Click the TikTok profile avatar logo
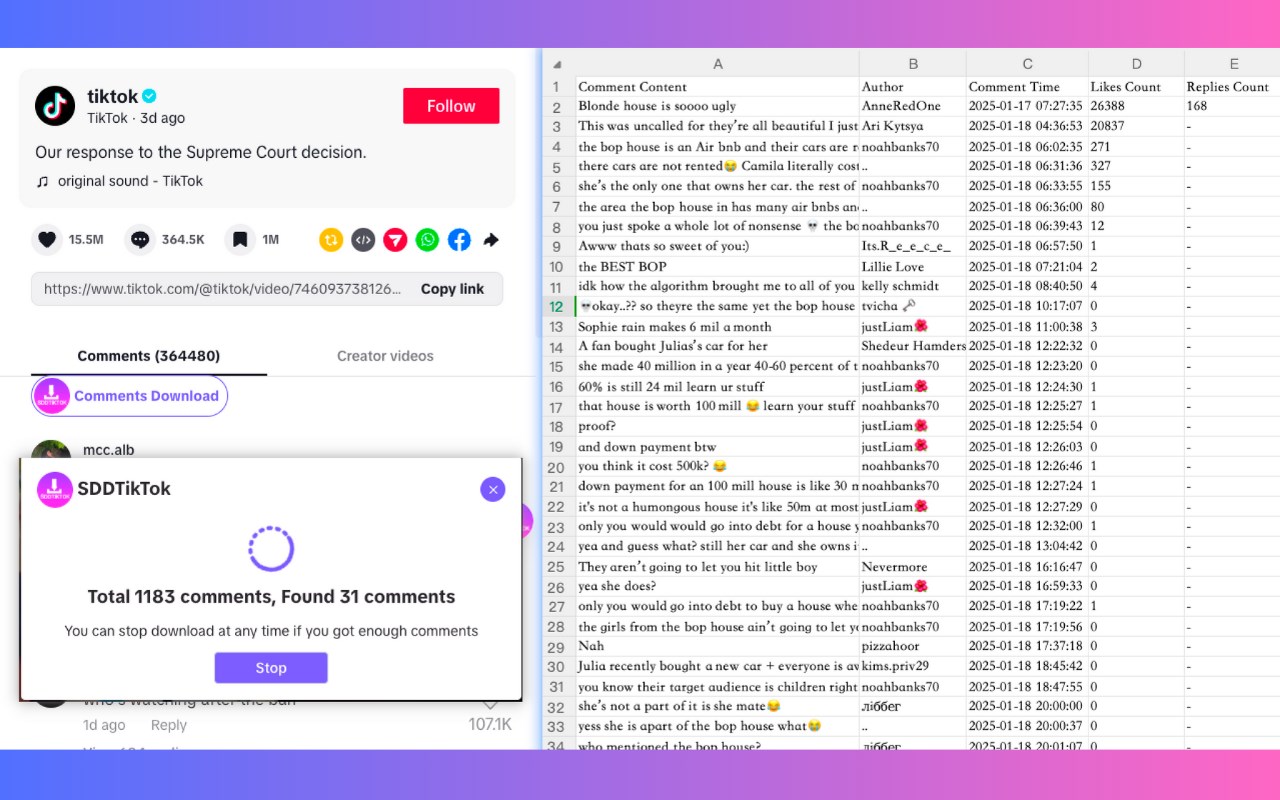This screenshot has height=800, width=1280. click(x=55, y=106)
